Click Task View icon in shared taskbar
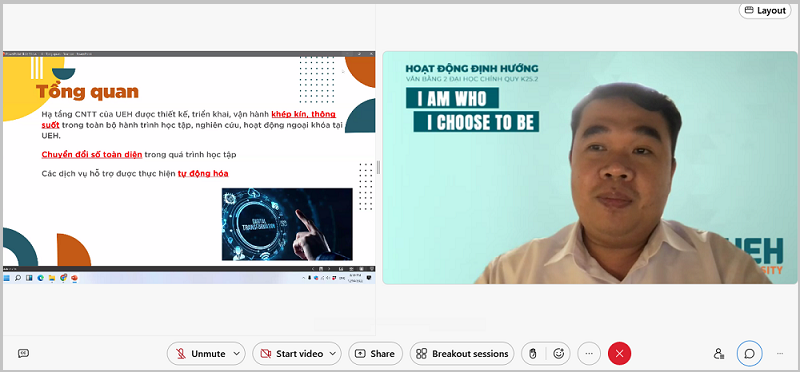The image size is (800, 372). [x=29, y=278]
